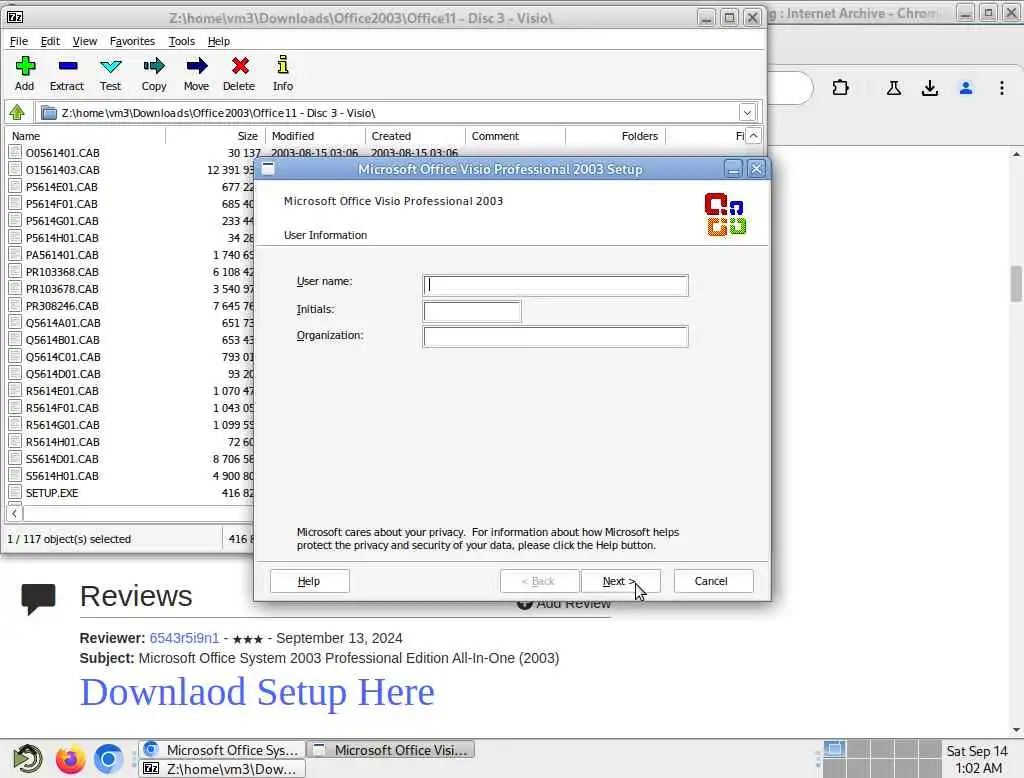The width and height of the screenshot is (1024, 778).
Task: Select the R5614E01.CAB file row
Action: pos(131,391)
